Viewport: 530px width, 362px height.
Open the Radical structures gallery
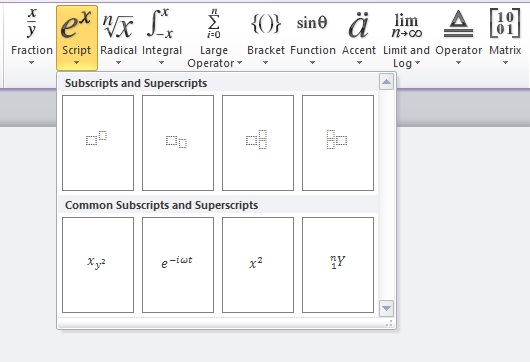pos(118,37)
